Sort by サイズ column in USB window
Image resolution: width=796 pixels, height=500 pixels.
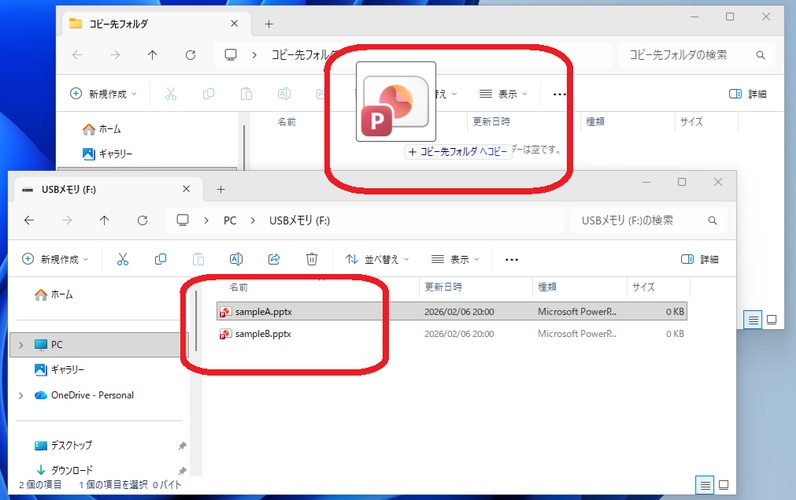click(644, 287)
